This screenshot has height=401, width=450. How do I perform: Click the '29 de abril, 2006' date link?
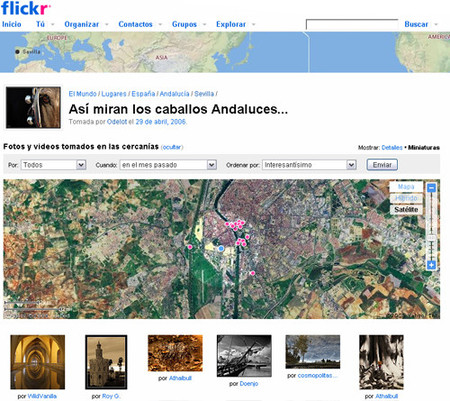tap(160, 122)
